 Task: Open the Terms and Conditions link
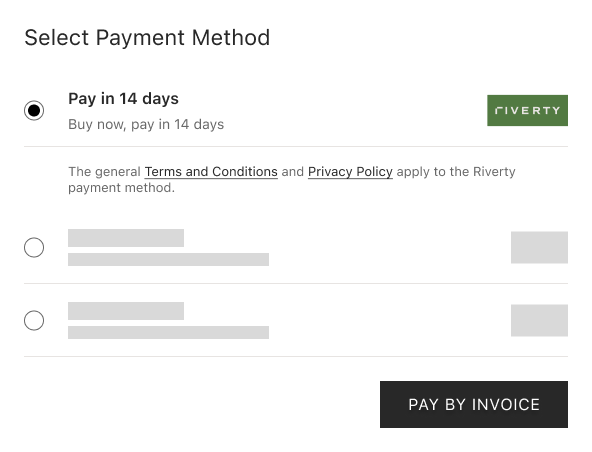[x=211, y=172]
